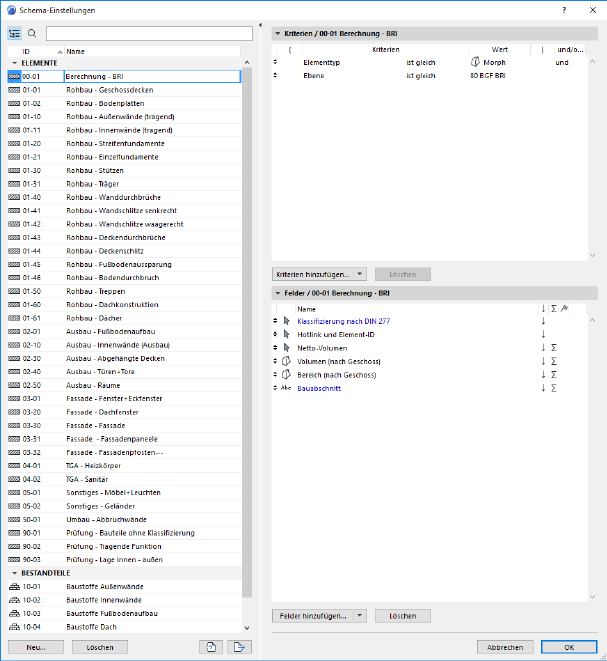Click the Felder hinzufügen button

tap(313, 616)
